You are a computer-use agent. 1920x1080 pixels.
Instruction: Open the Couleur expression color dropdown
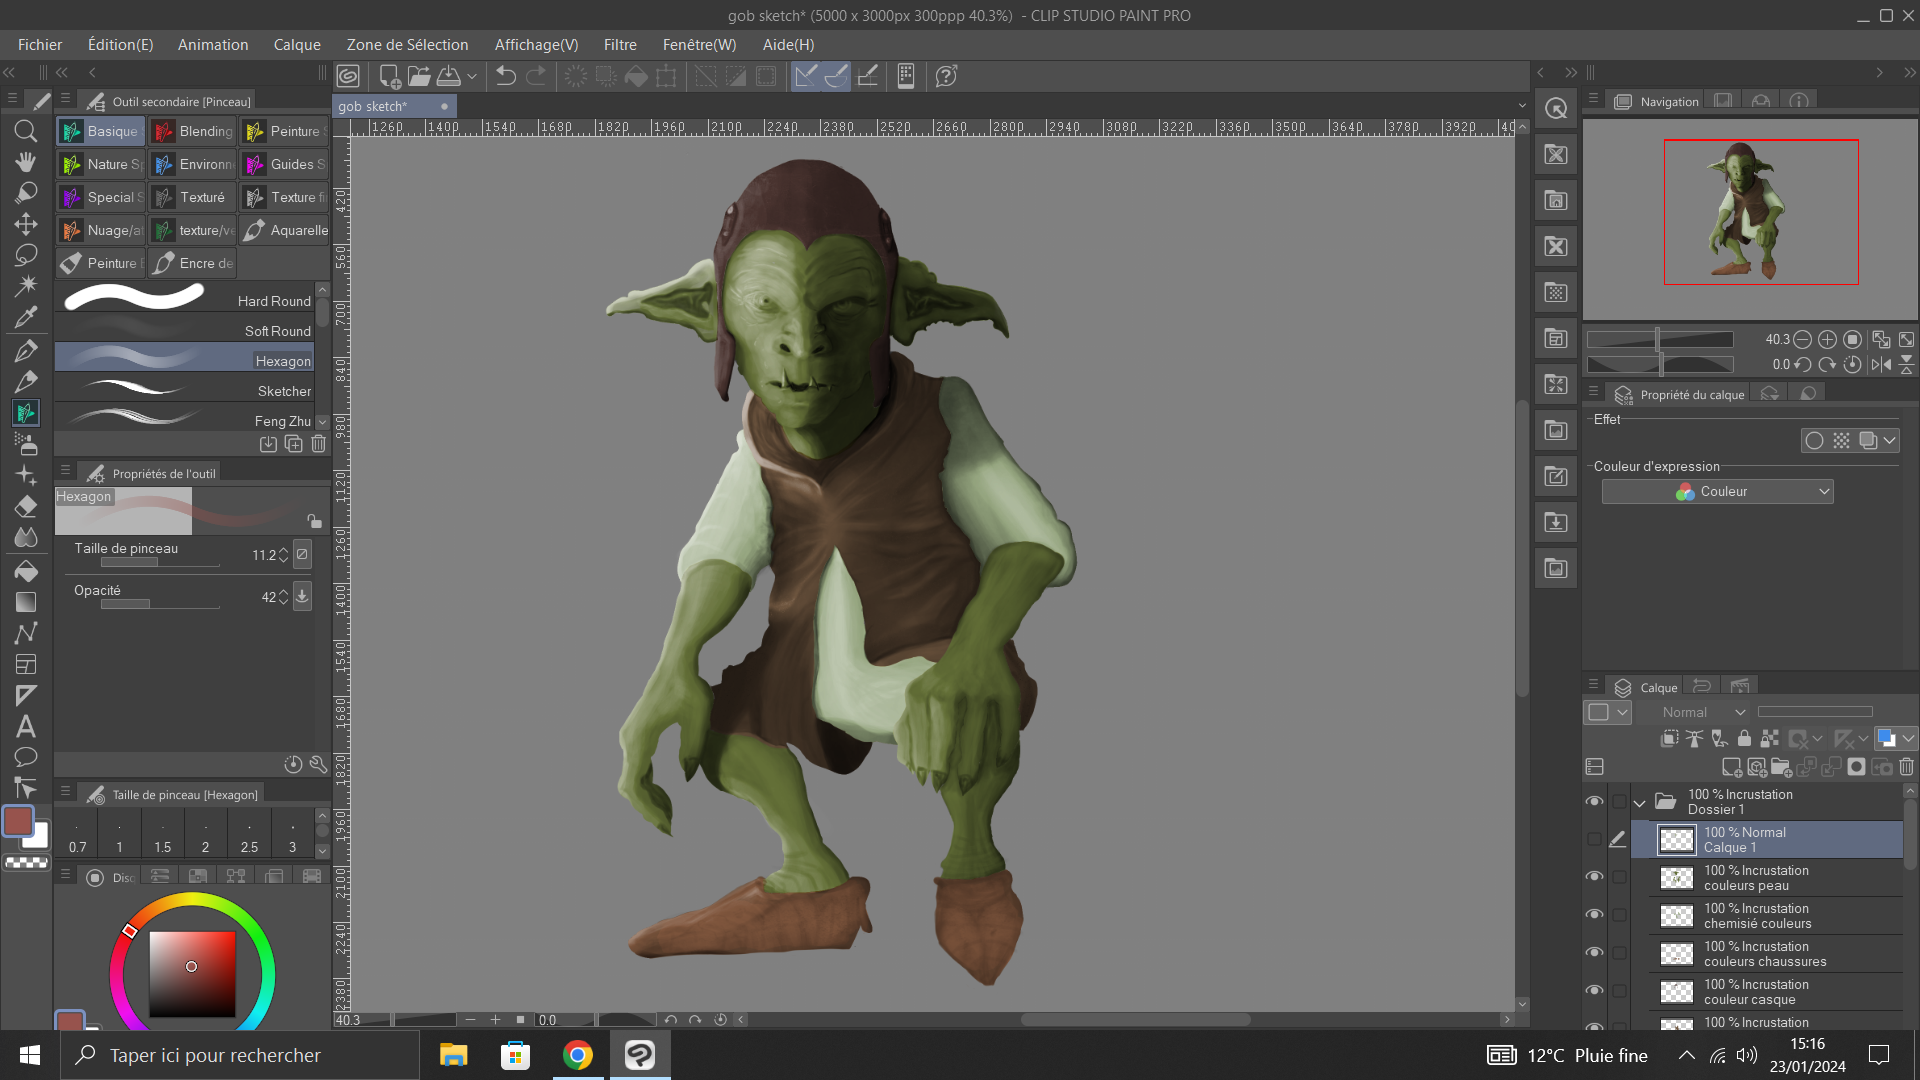pos(1717,491)
